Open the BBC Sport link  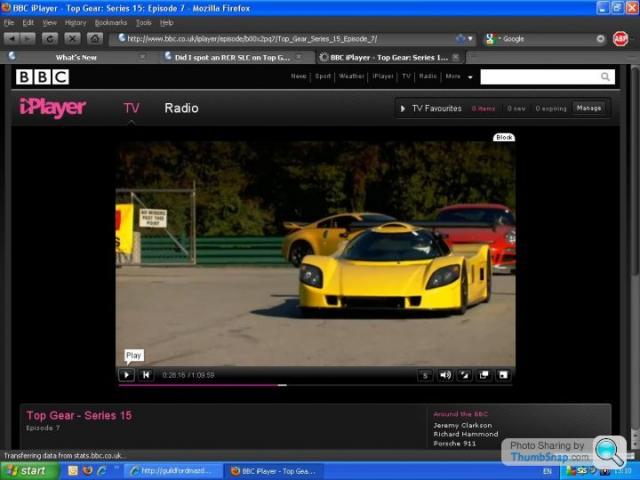tap(322, 76)
